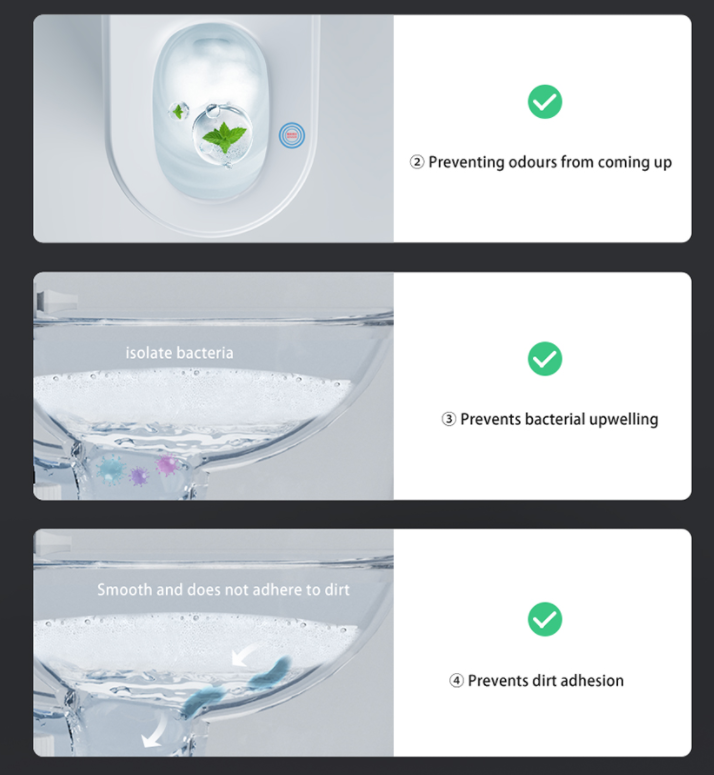Click the 'isolate bacteria' label
The height and width of the screenshot is (775, 714).
179,353
